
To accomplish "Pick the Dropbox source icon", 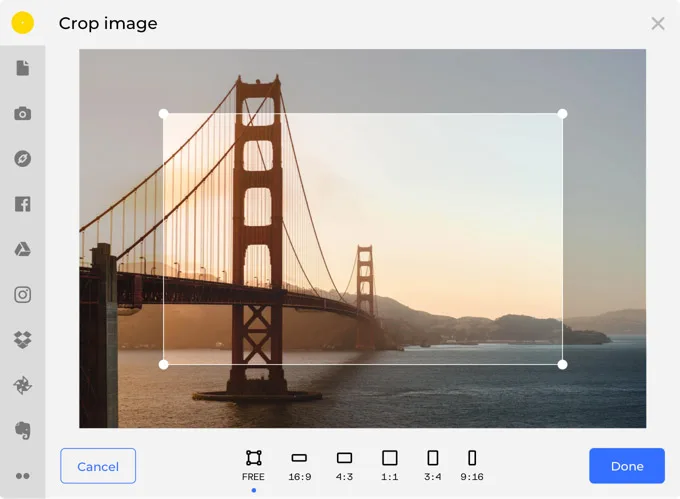I will click(22, 340).
